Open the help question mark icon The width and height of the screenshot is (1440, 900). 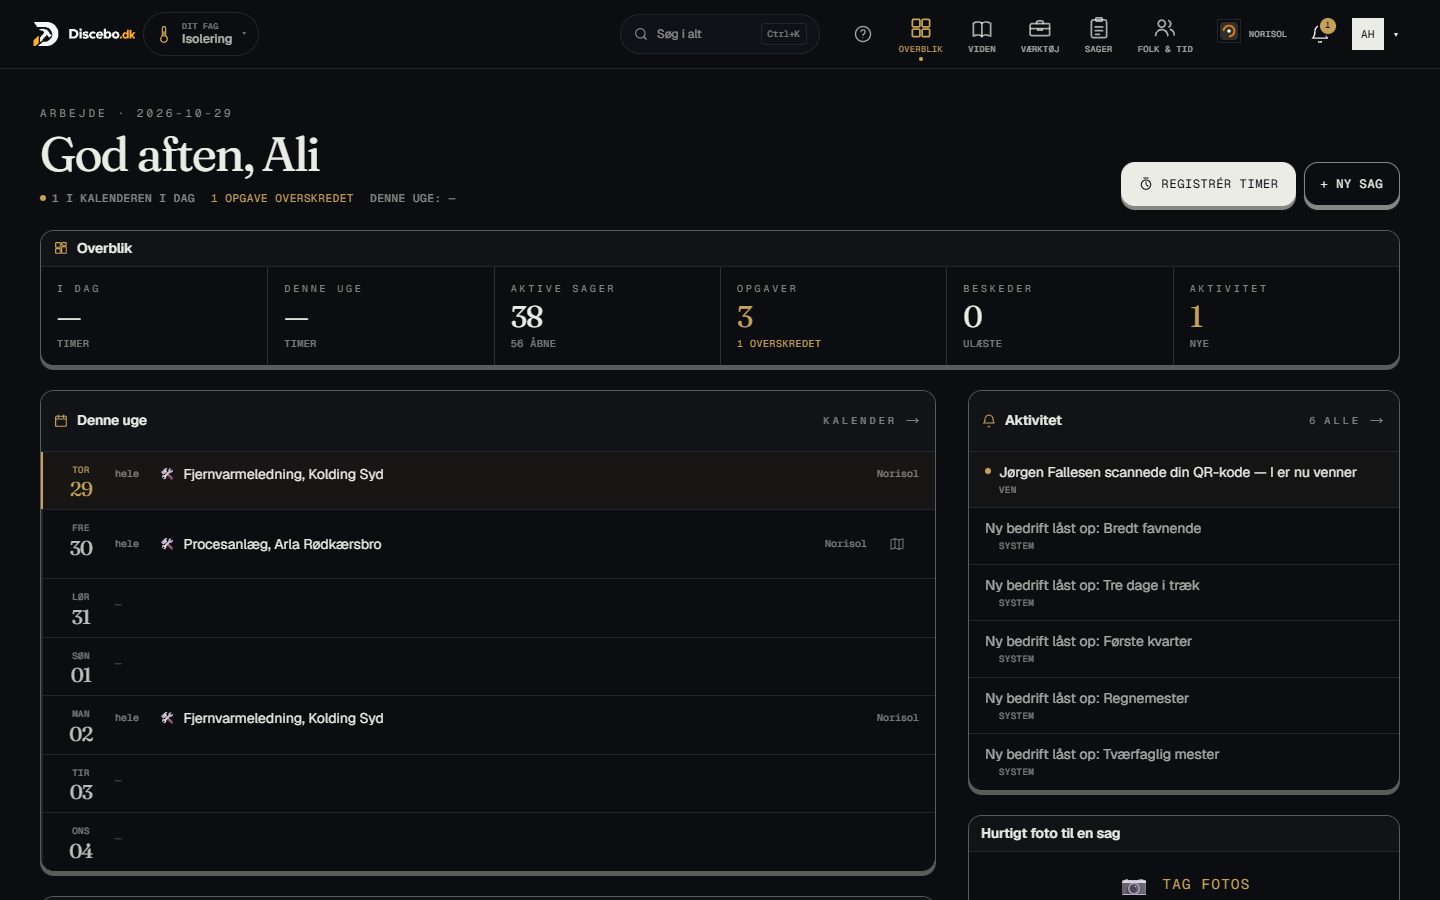click(863, 34)
